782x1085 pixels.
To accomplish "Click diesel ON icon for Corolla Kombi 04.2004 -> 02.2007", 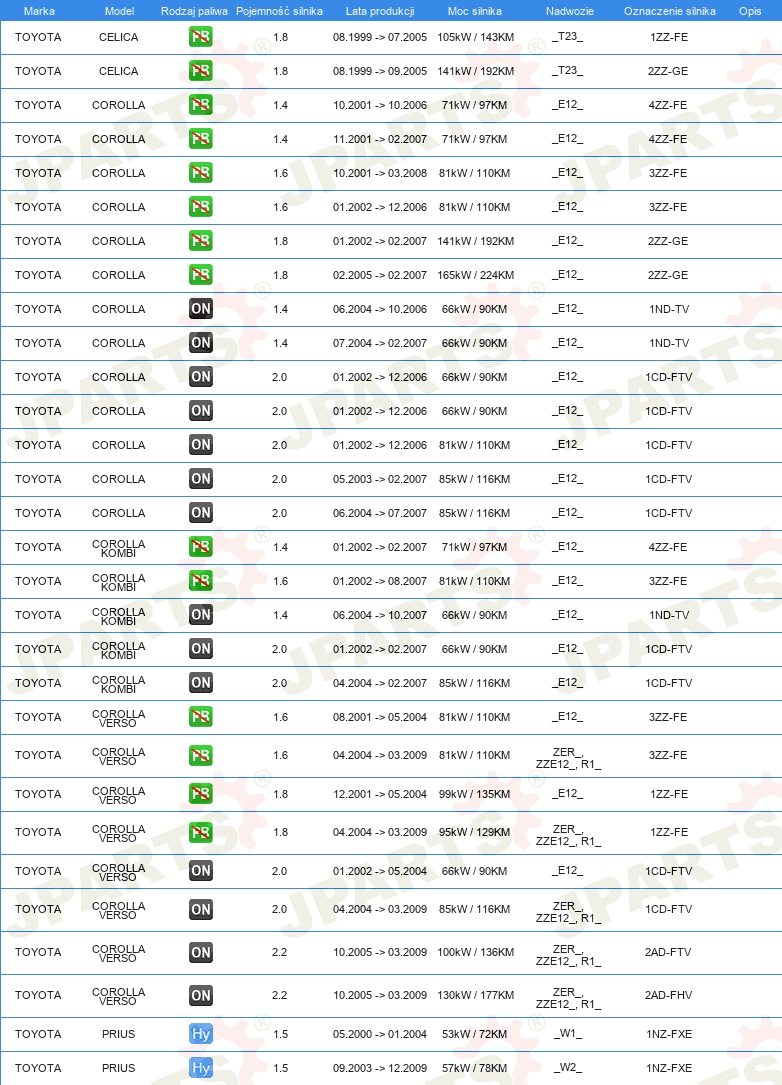I will (x=201, y=683).
